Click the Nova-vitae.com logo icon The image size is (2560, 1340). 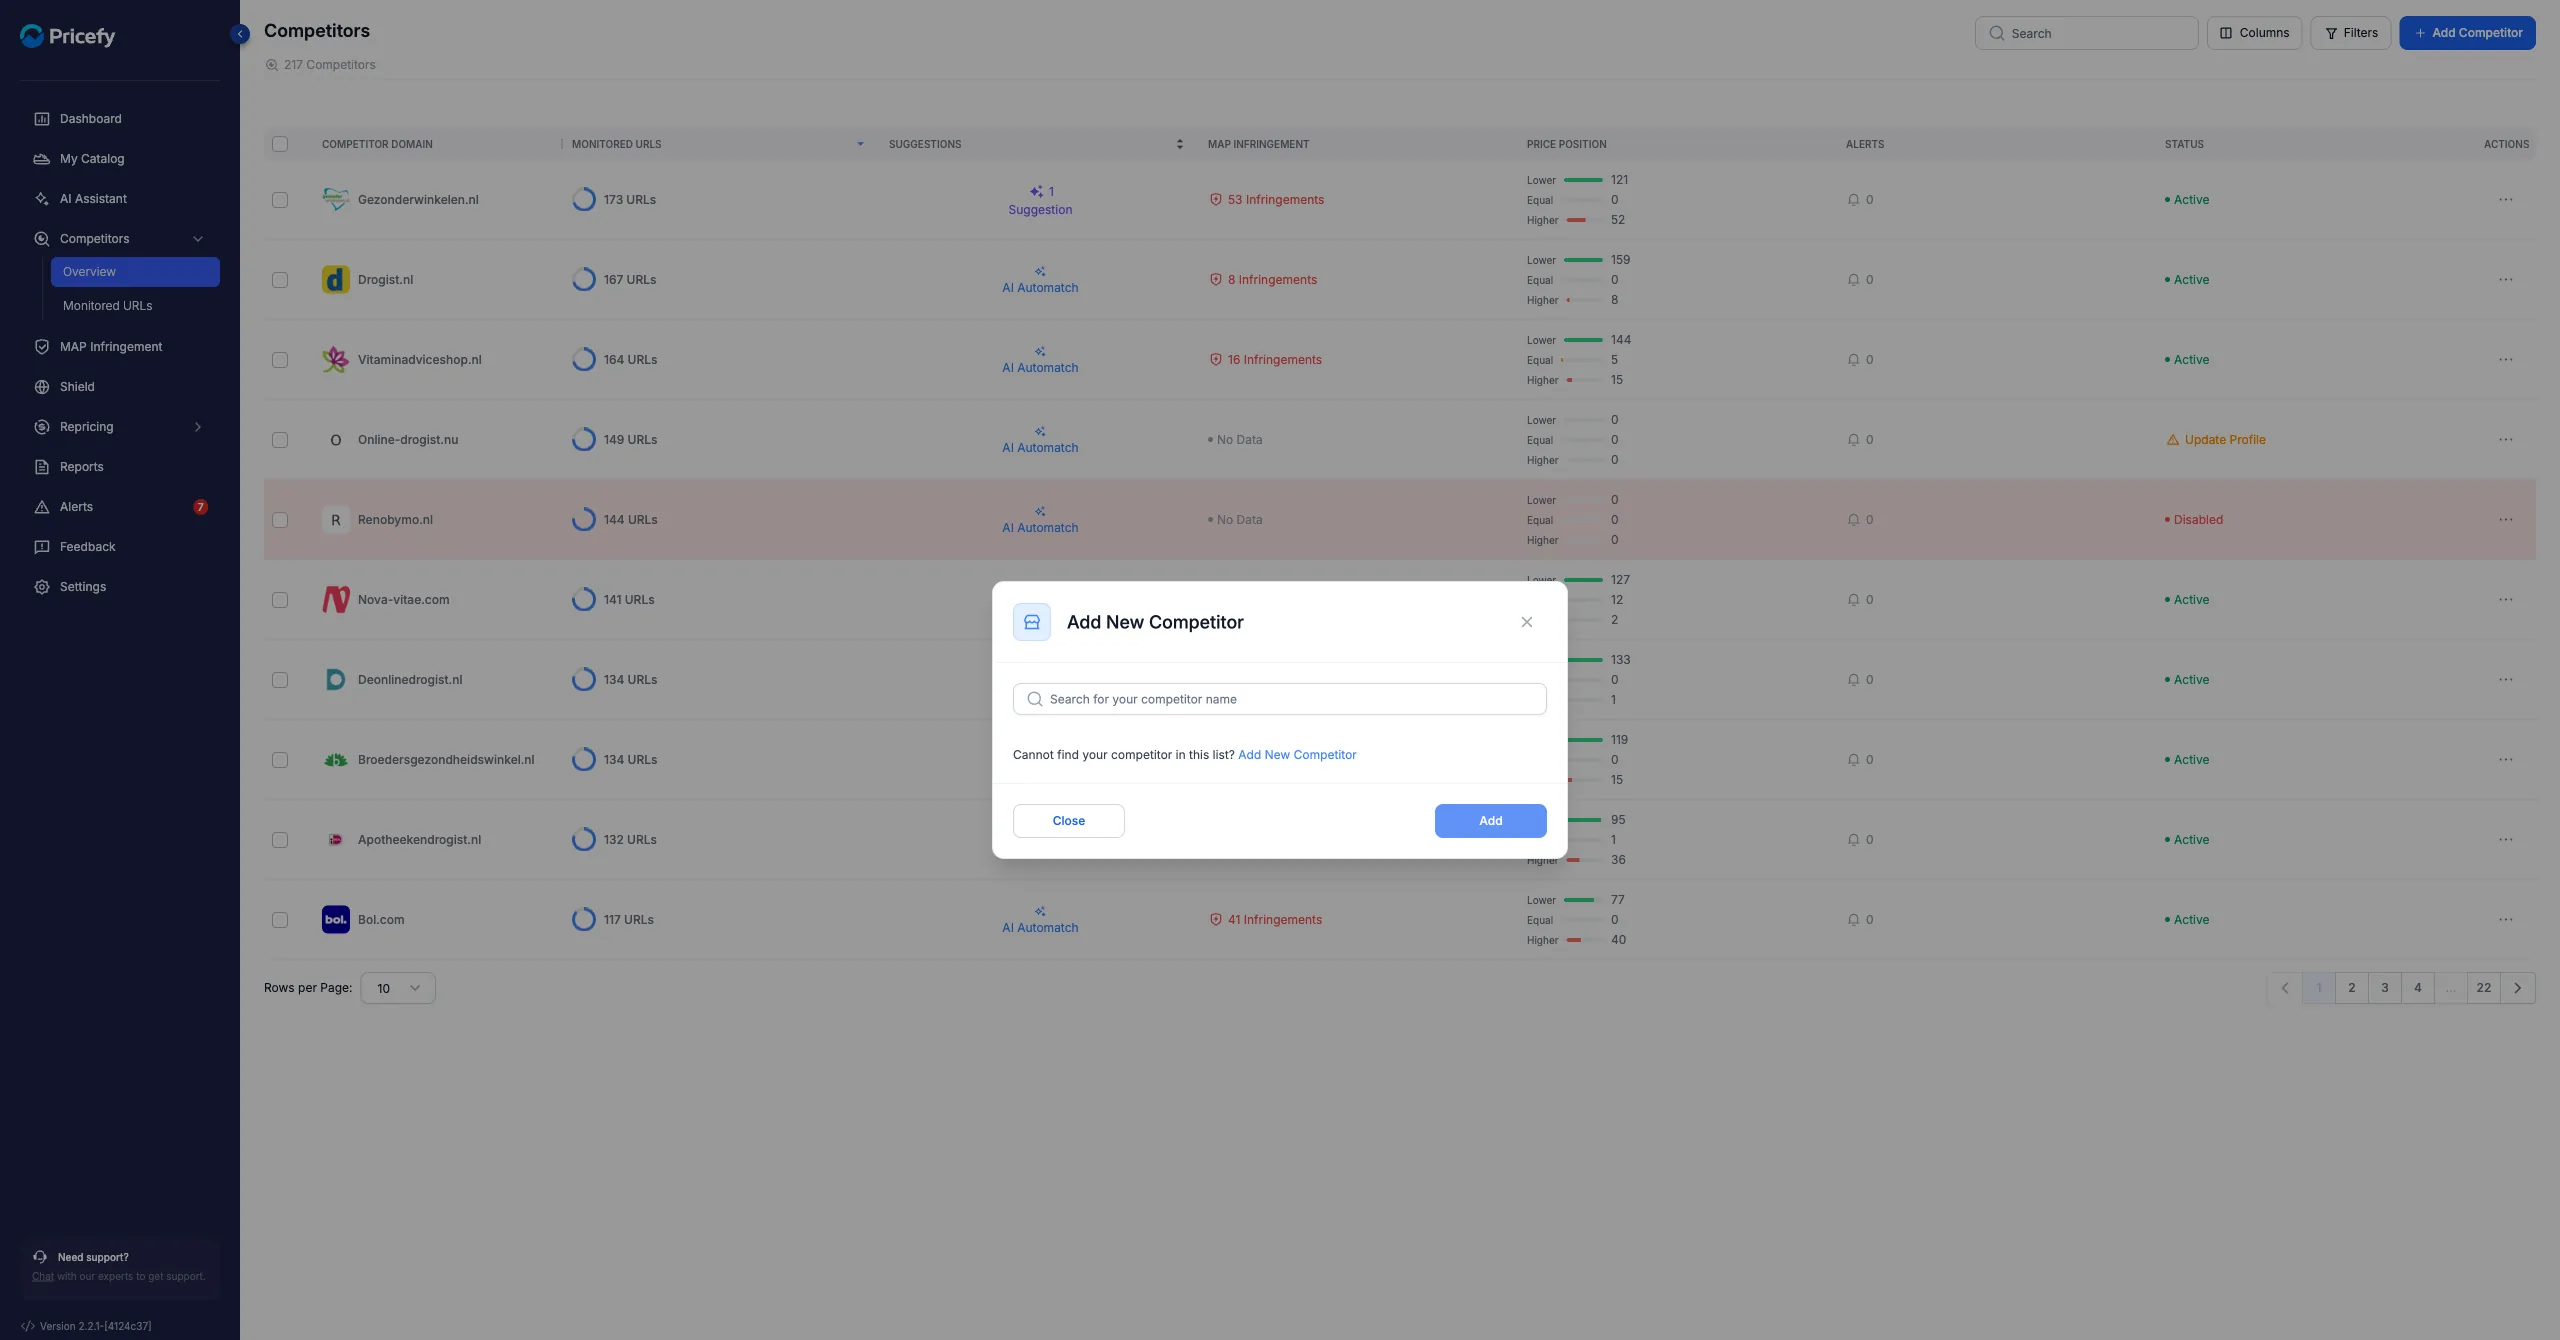tap(336, 600)
